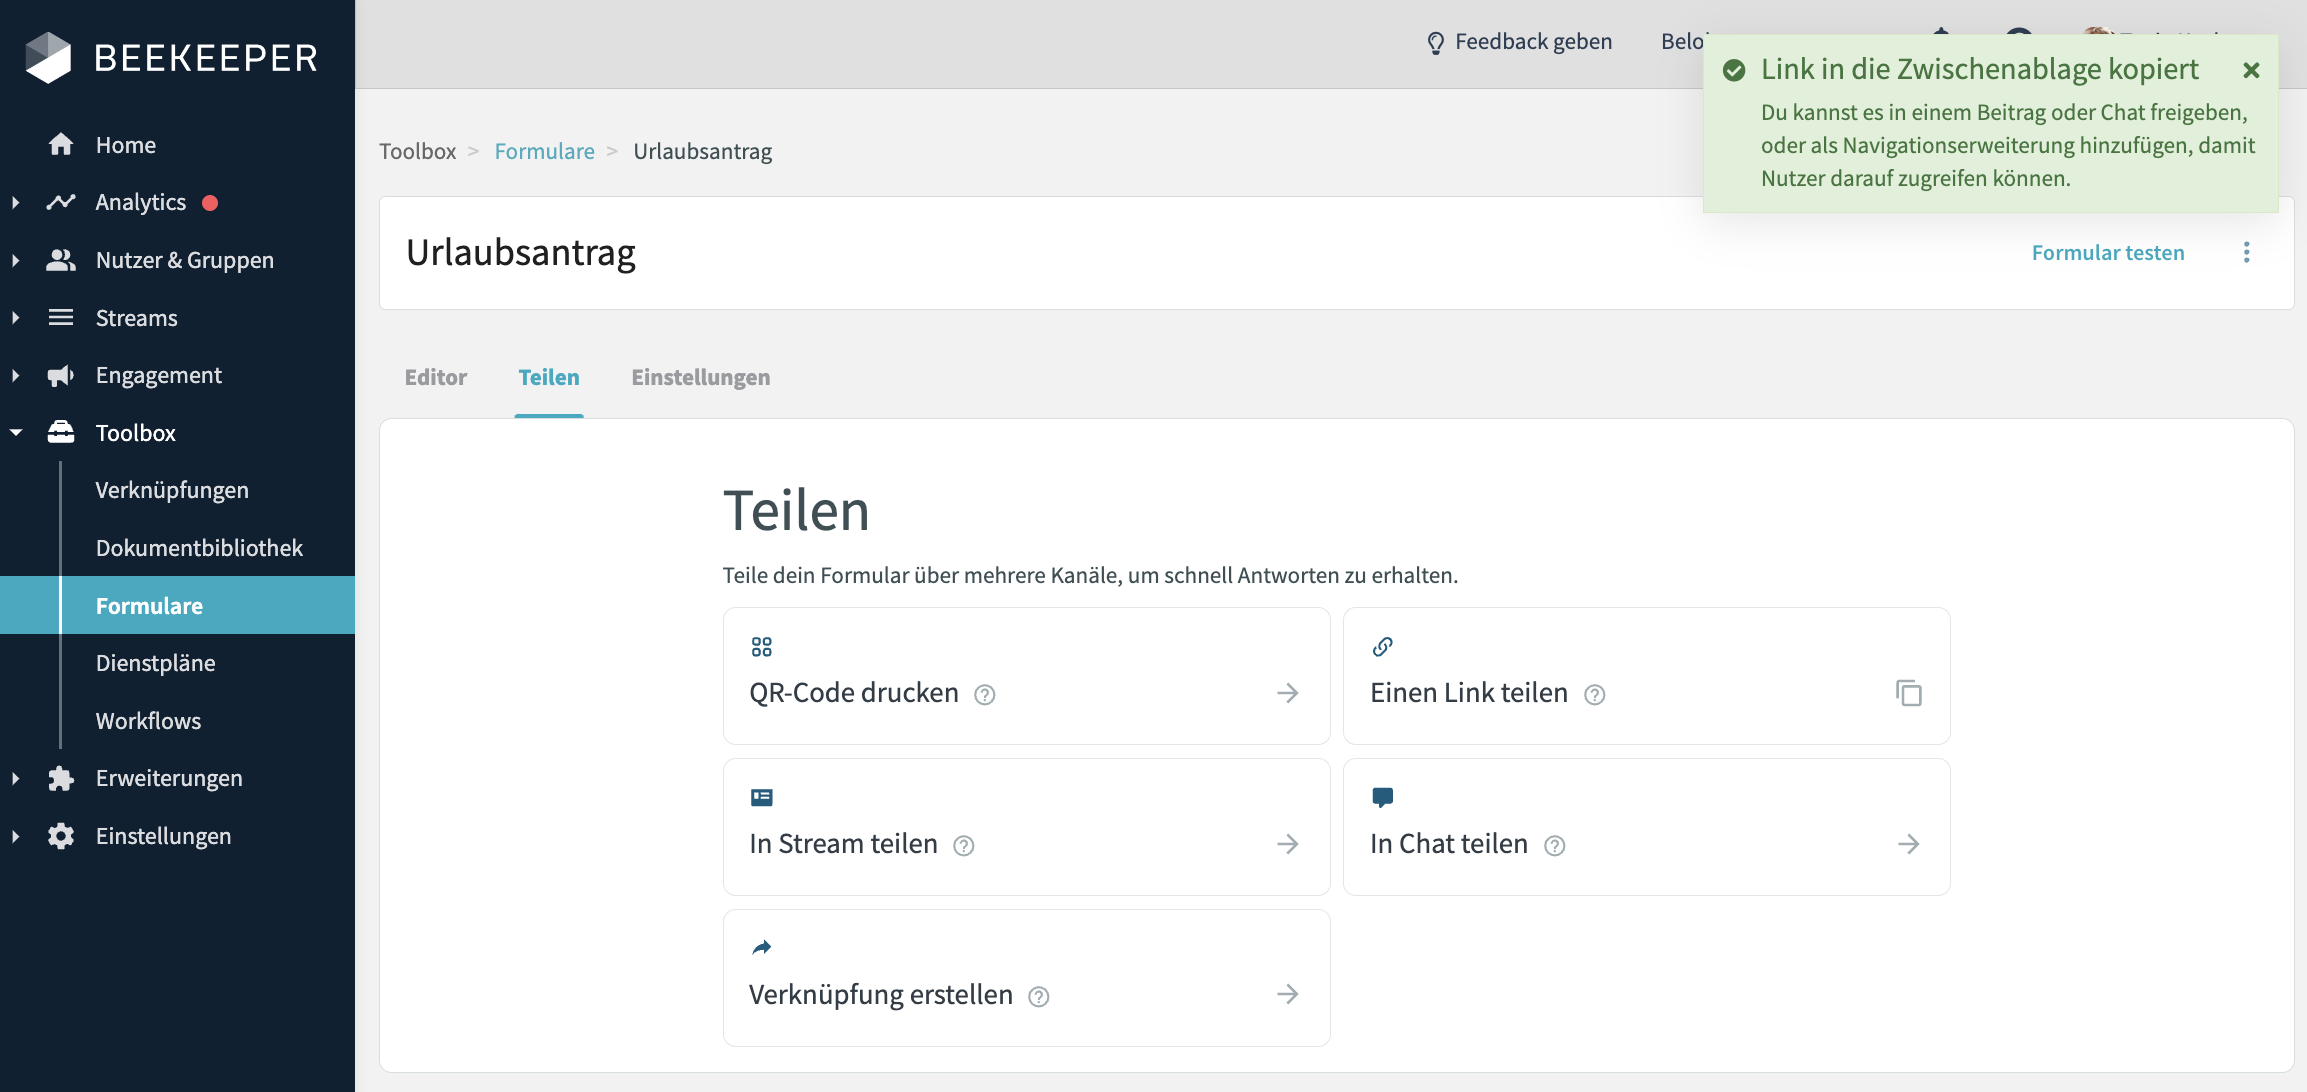Switch to the Editor tab
The width and height of the screenshot is (2307, 1092).
pyautogui.click(x=435, y=378)
